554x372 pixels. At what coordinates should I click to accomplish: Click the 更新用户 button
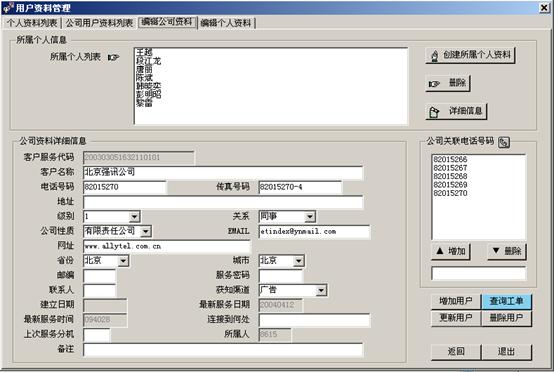[x=456, y=318]
